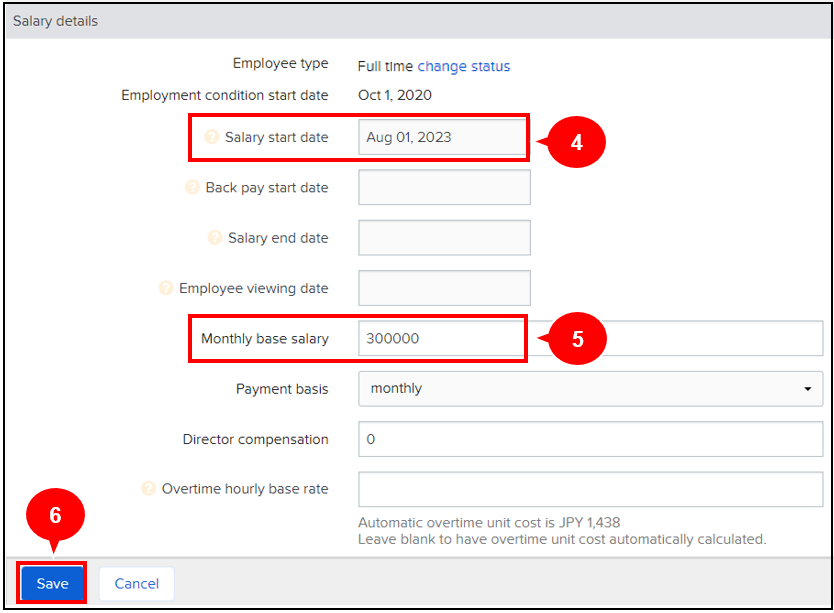Click into the Back pay start date box
The width and height of the screenshot is (834, 613).
pos(443,188)
